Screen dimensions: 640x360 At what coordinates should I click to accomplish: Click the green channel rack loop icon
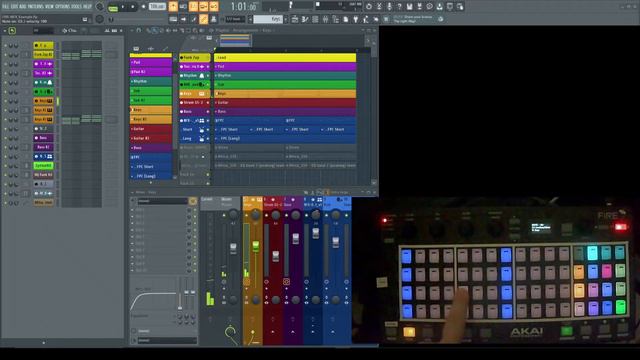(x=12, y=31)
